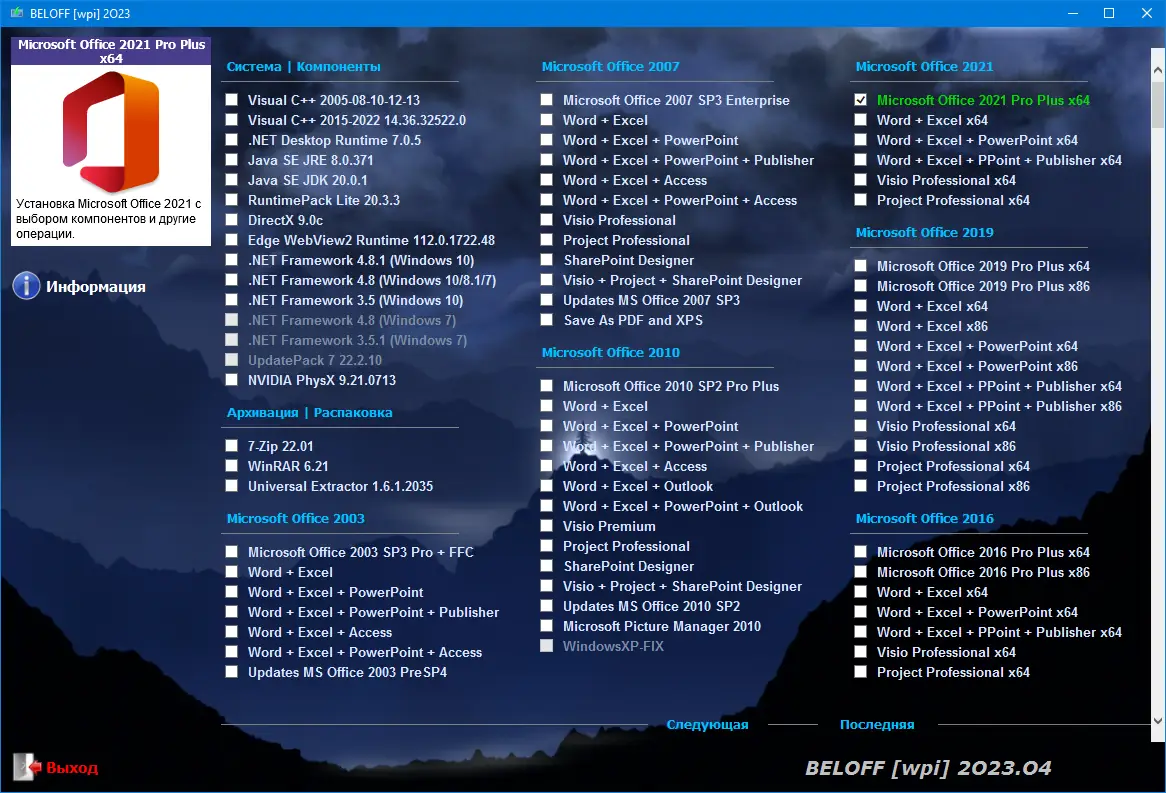The width and height of the screenshot is (1166, 793).
Task: Go to Следующая next page
Action: [707, 725]
